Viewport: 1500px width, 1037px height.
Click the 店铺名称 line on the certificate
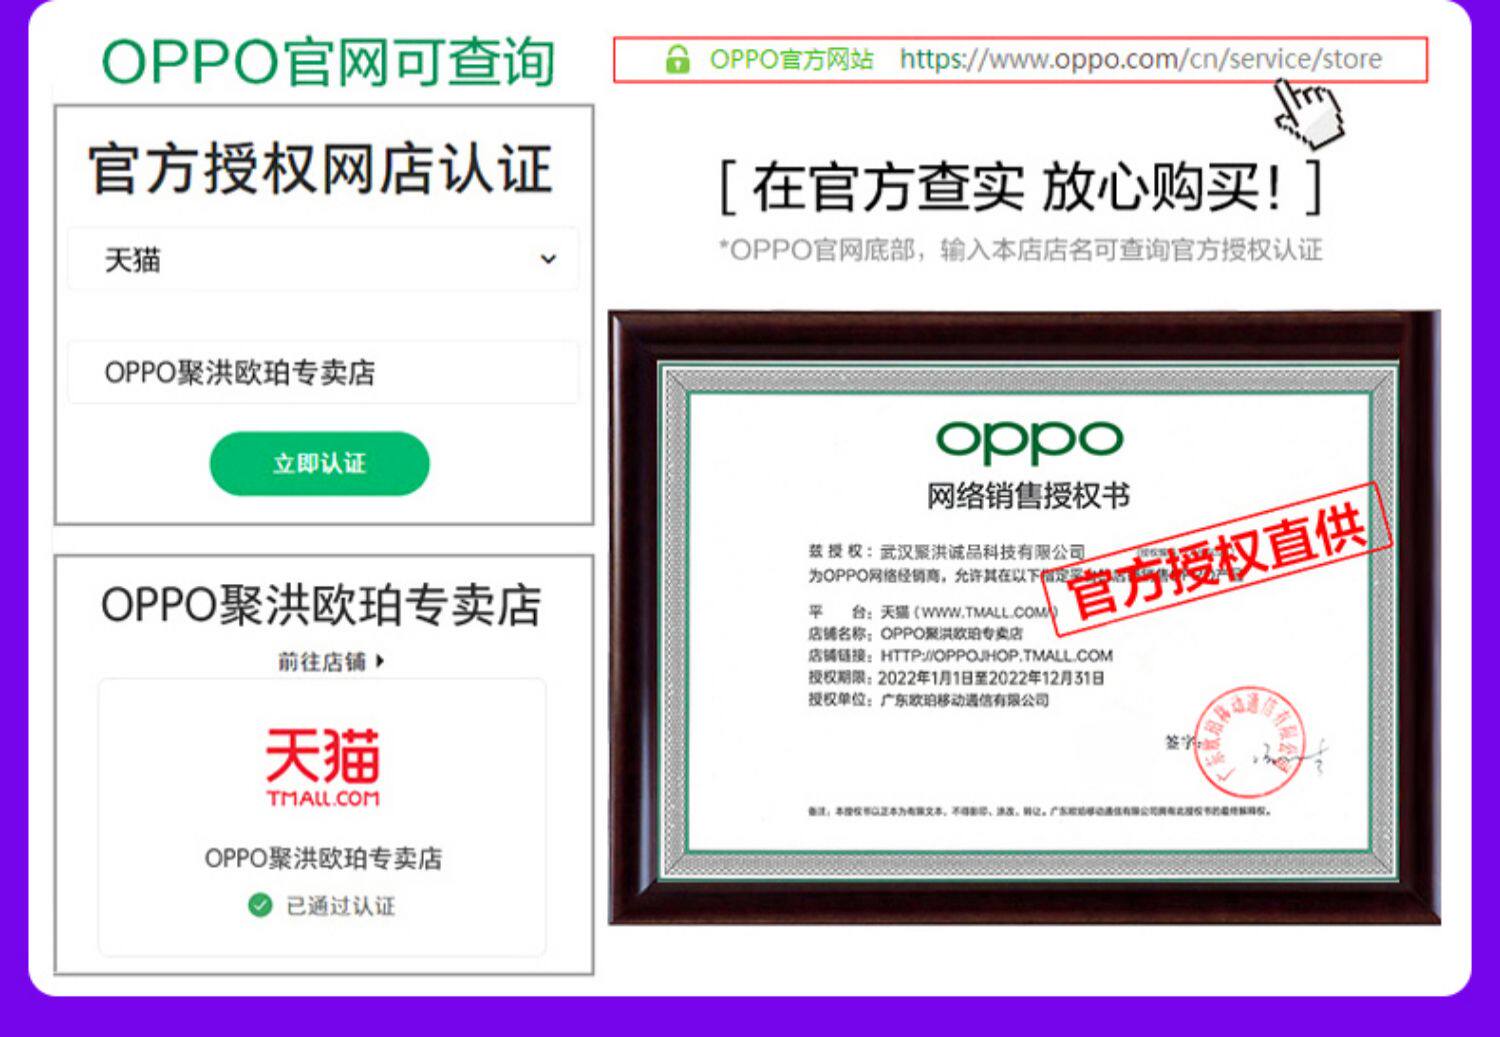tap(915, 634)
